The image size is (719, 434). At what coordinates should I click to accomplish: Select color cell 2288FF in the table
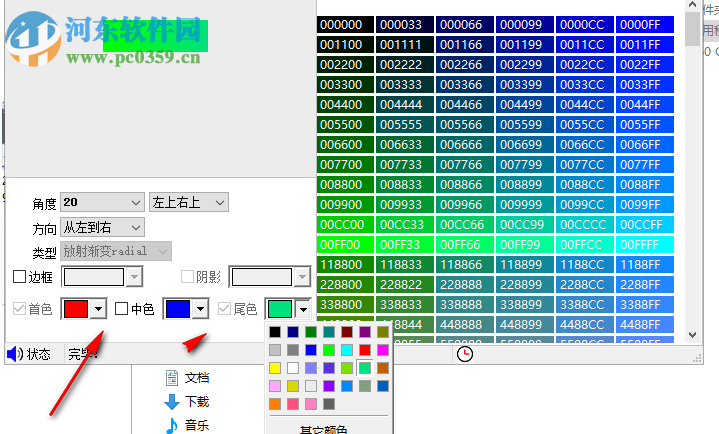pyautogui.click(x=645, y=284)
